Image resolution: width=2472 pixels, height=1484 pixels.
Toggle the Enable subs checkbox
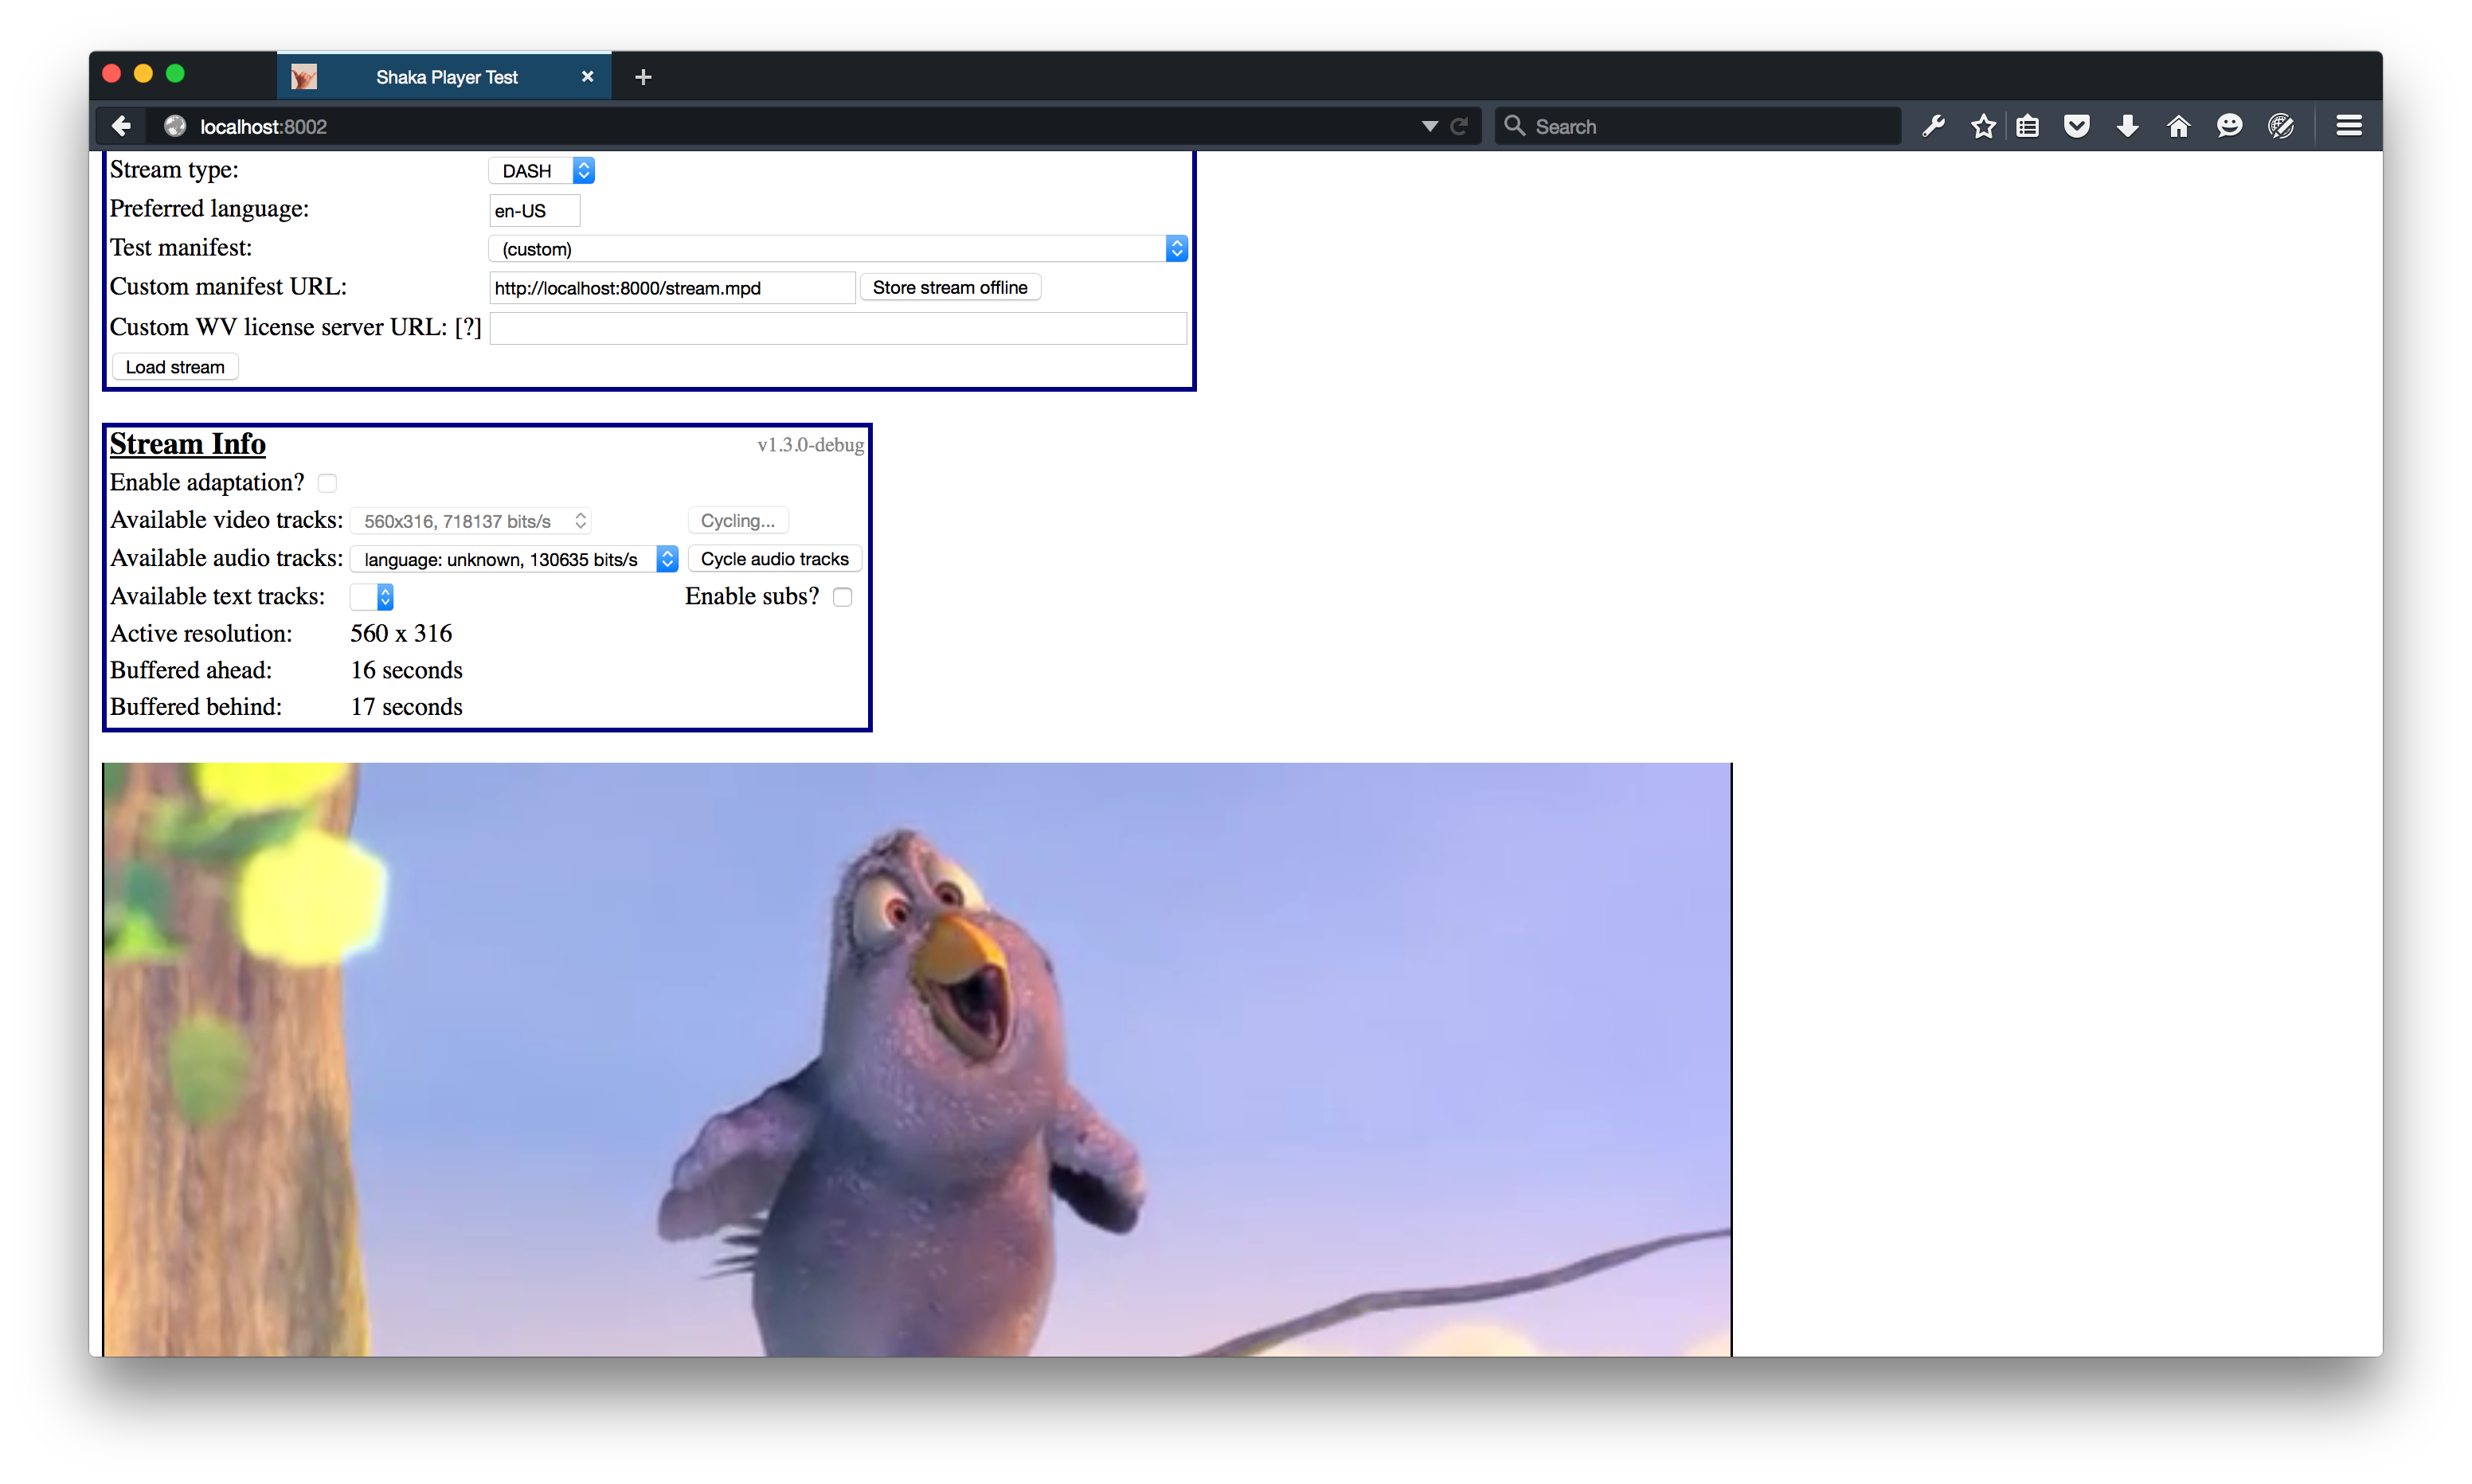tap(843, 597)
